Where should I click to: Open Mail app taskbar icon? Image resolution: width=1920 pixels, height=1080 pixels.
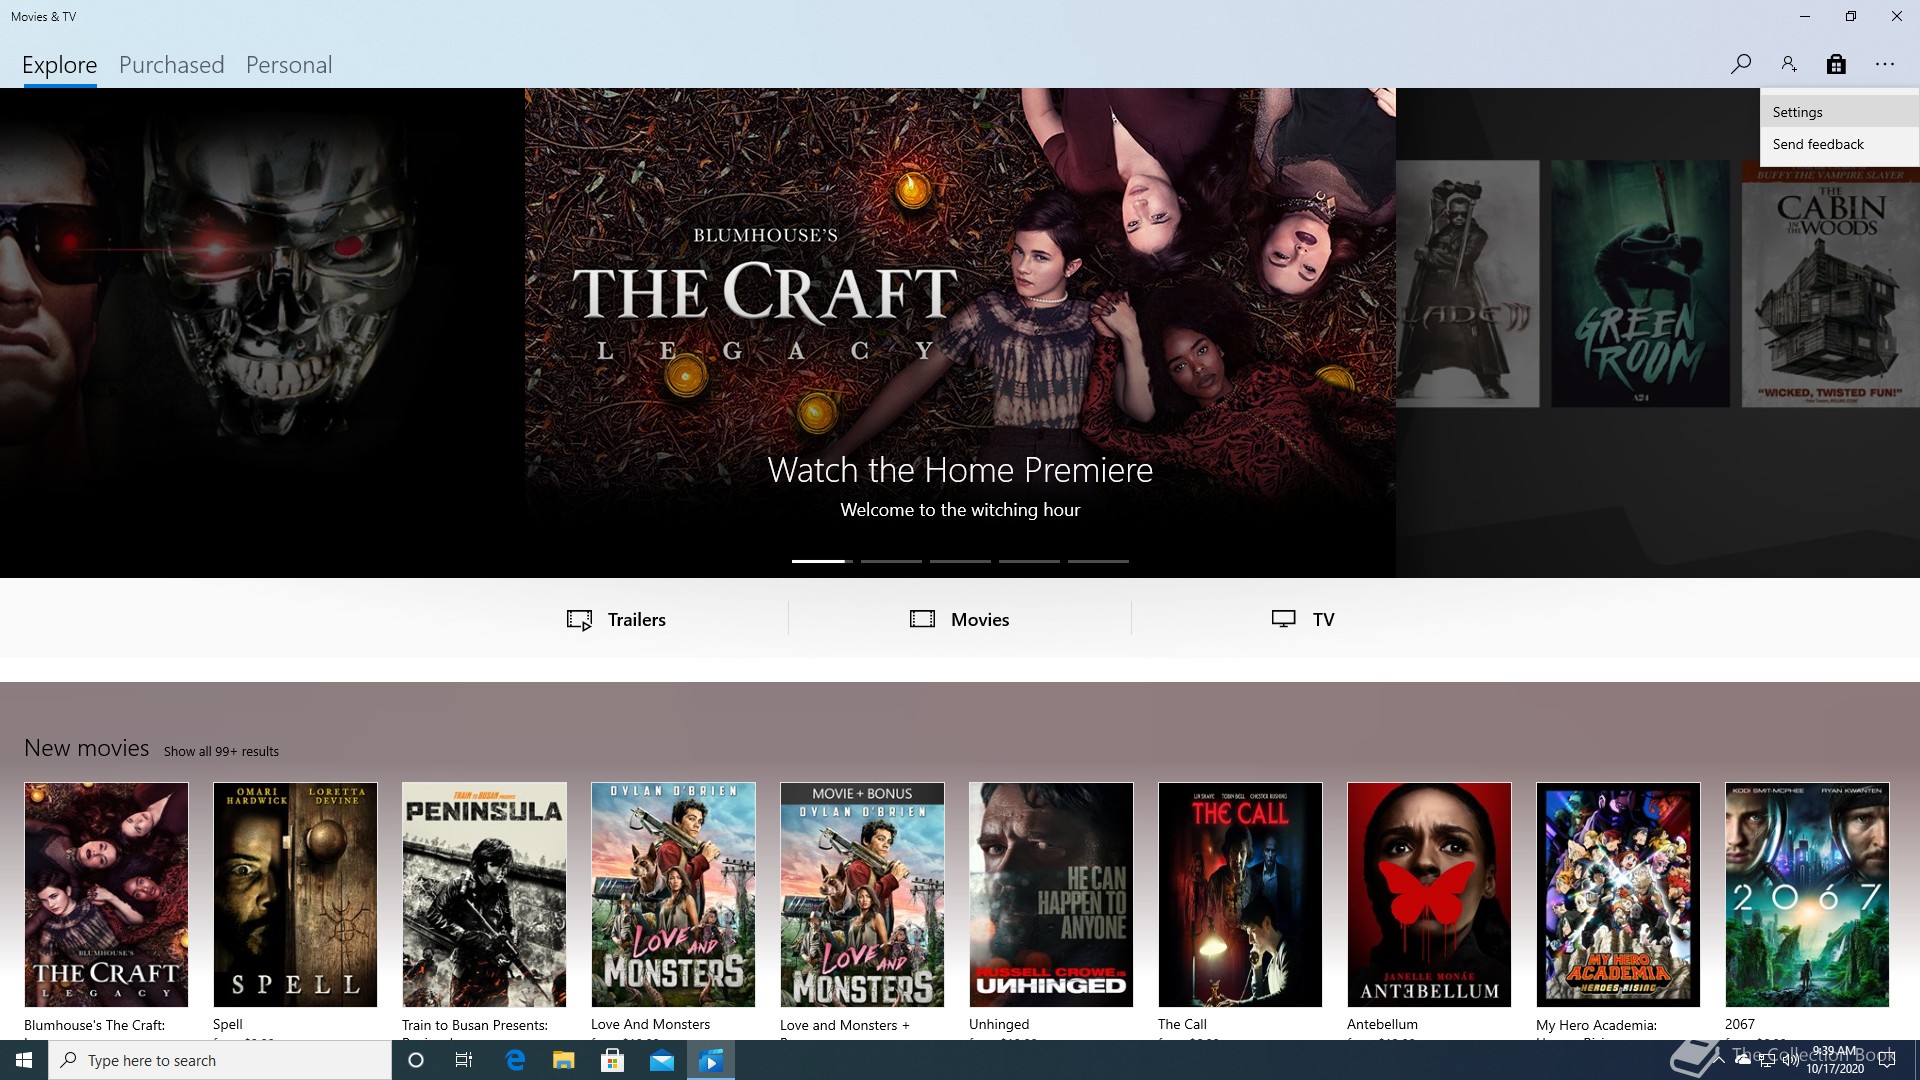662,1060
